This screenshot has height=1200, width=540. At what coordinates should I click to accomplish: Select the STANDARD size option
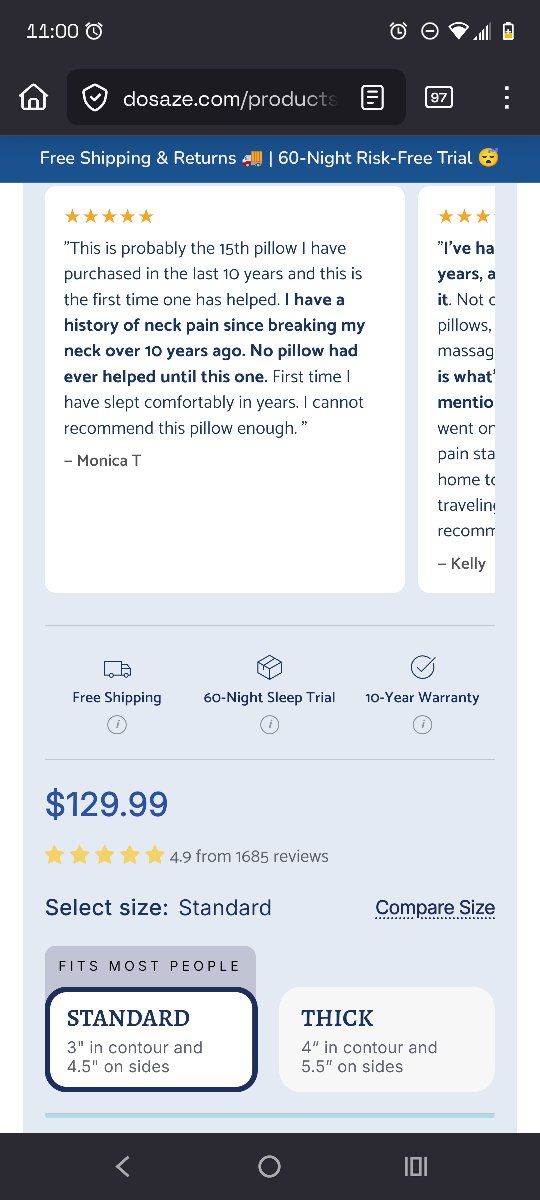[151, 1039]
